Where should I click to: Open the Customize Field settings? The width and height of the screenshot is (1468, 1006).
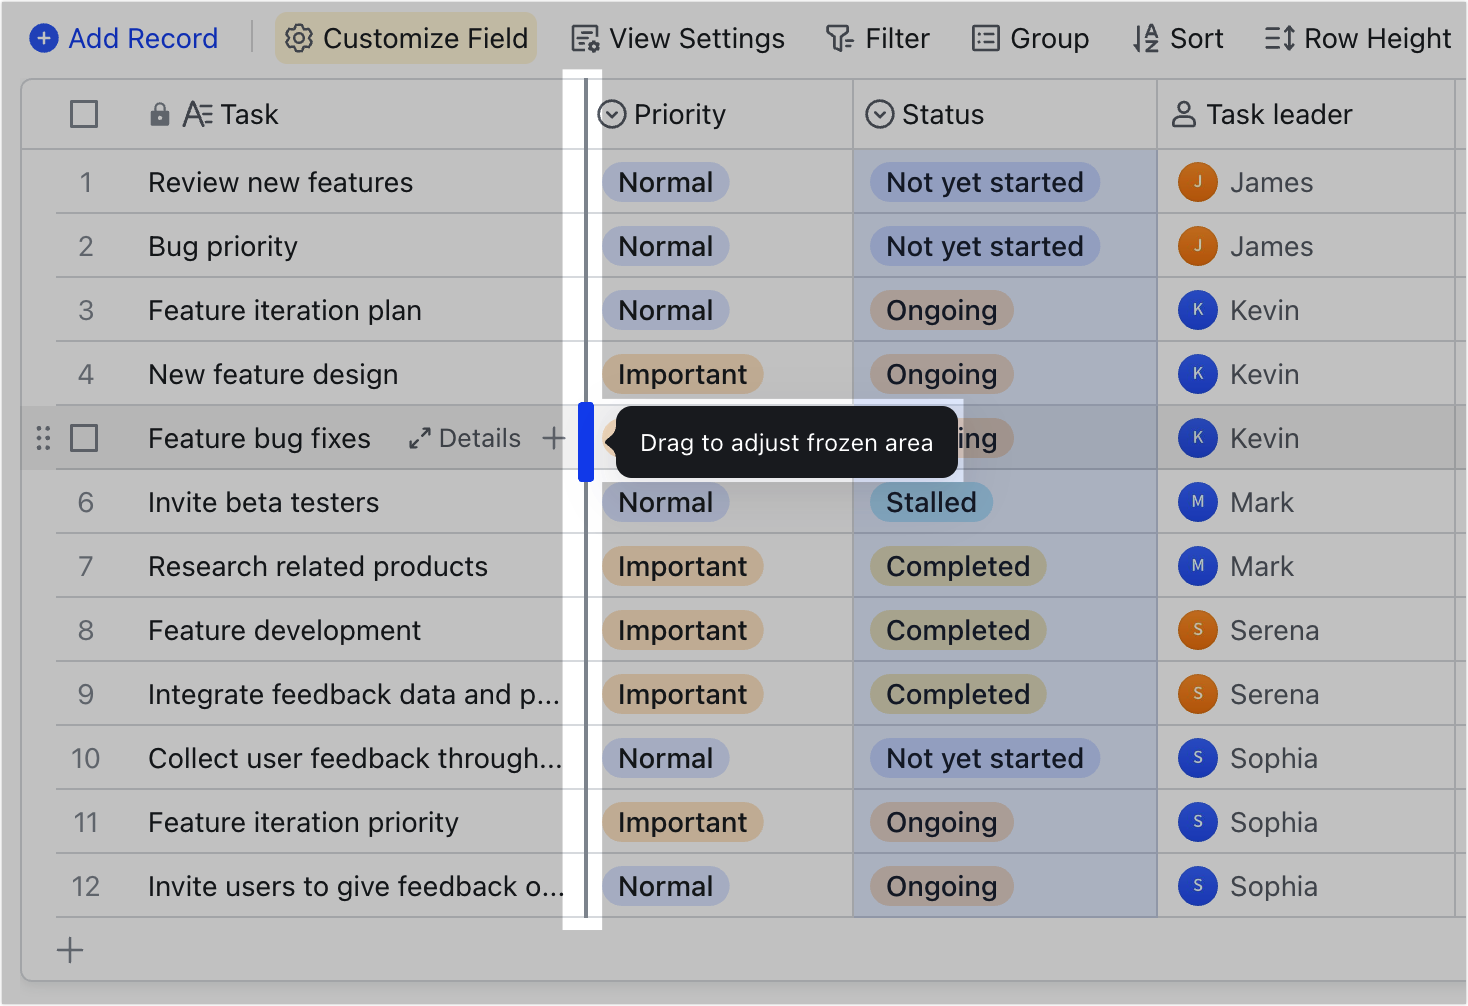(x=404, y=38)
